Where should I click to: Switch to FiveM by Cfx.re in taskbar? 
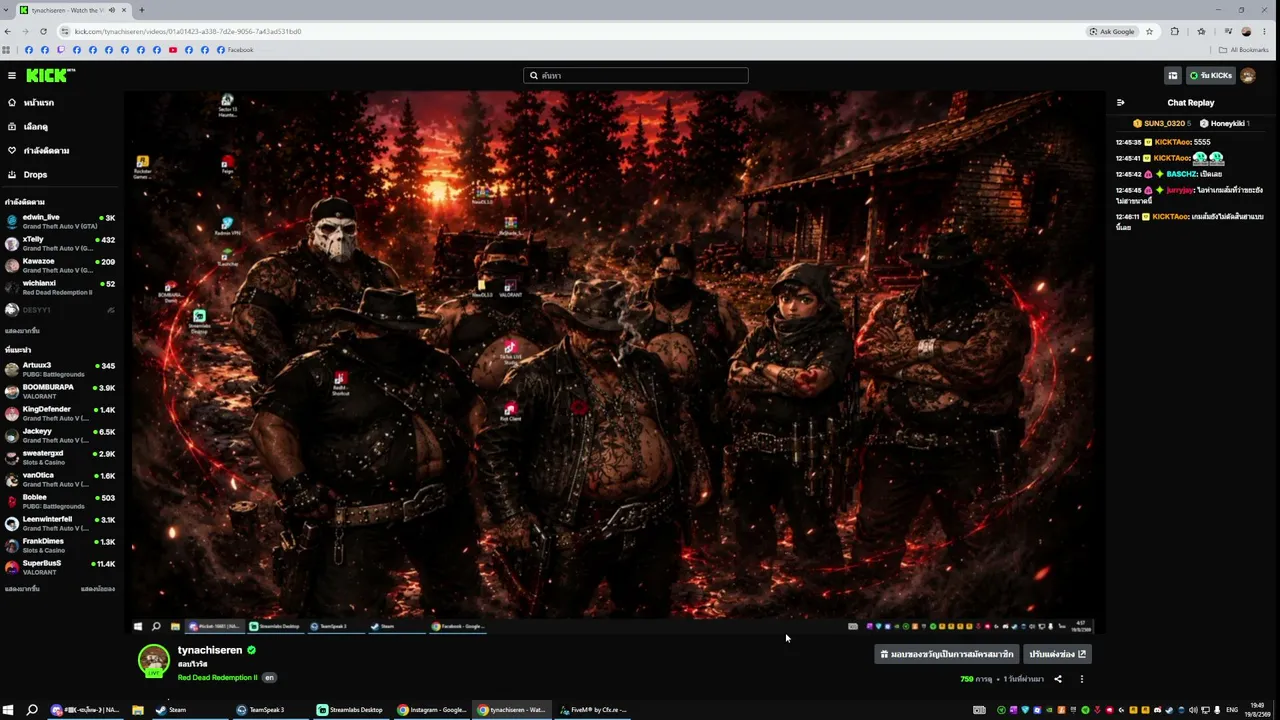[x=593, y=710]
